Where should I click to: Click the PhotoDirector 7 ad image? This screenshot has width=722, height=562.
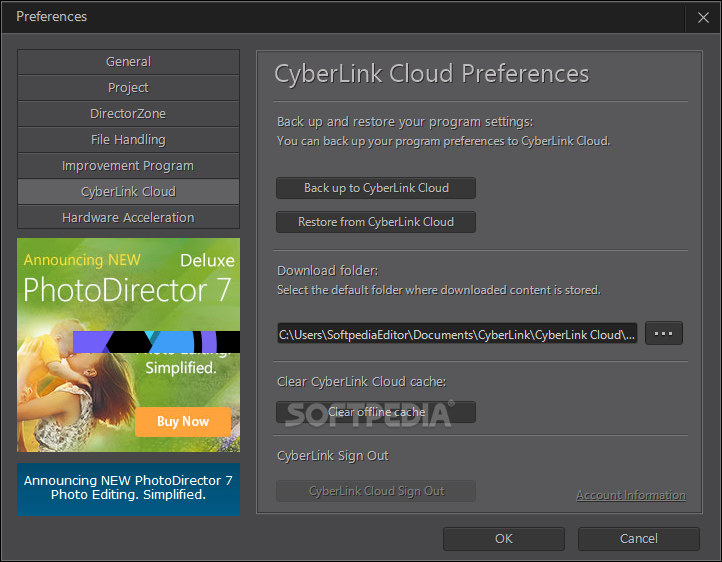point(128,345)
